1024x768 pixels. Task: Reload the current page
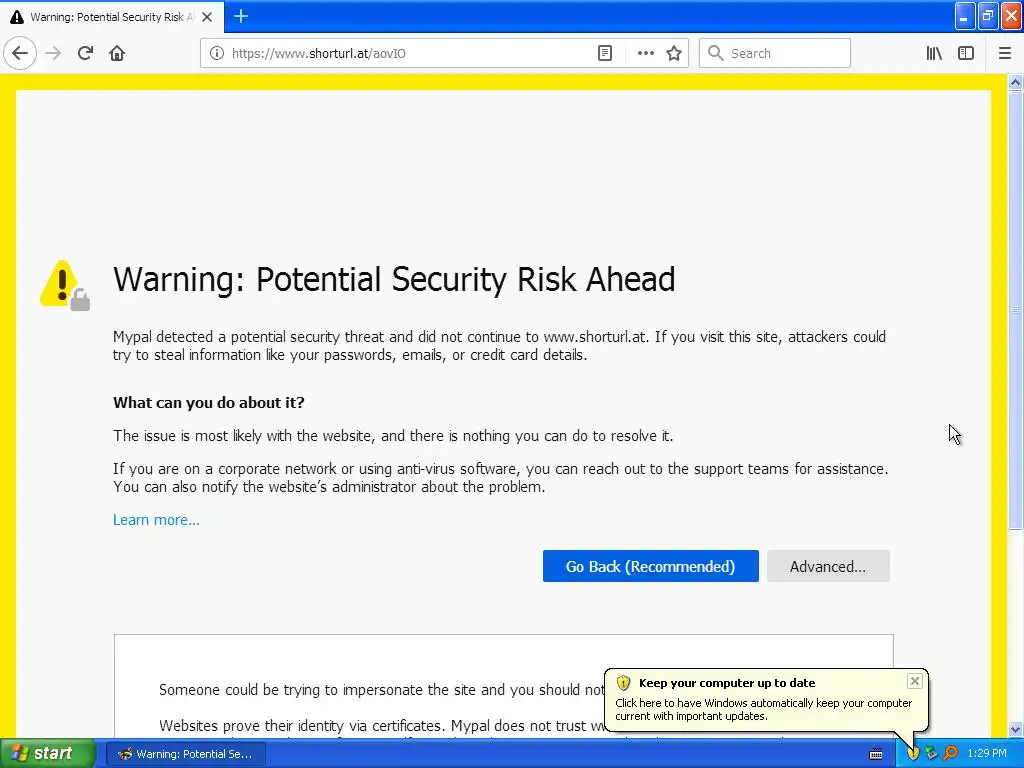86,53
